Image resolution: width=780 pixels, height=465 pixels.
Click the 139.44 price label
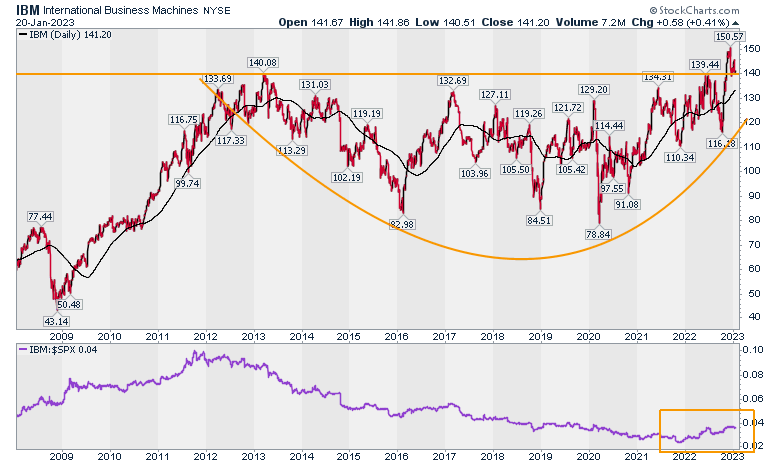(705, 65)
